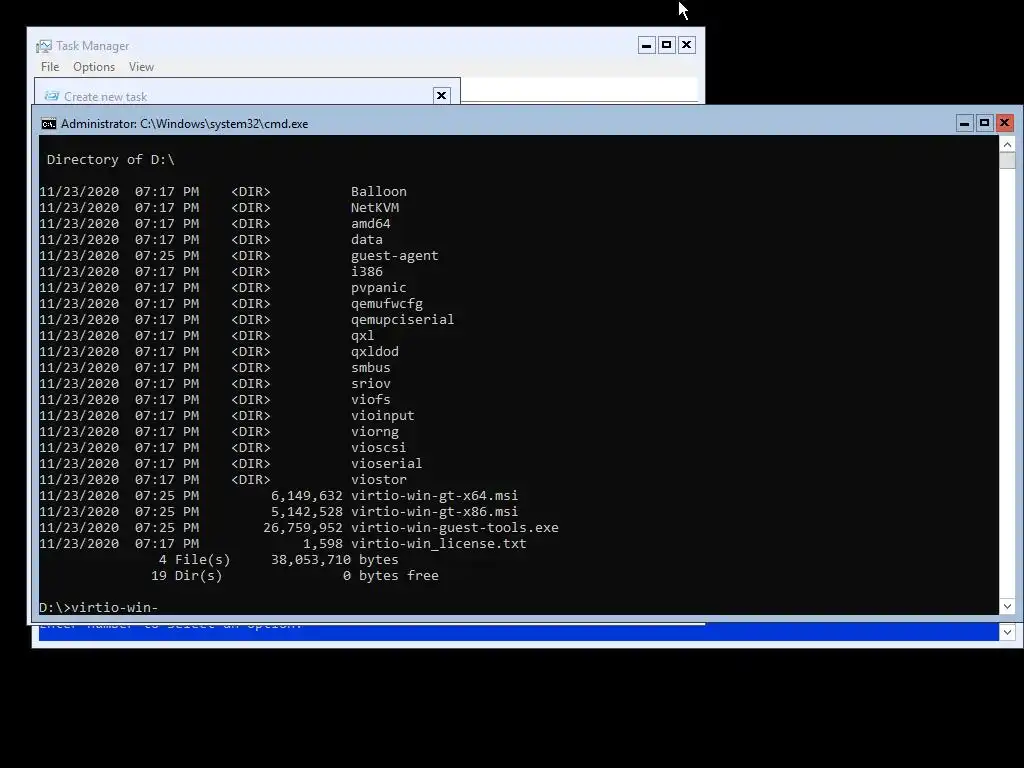
Task: Click the 'Directory of D:\' header text
Action: [110, 159]
